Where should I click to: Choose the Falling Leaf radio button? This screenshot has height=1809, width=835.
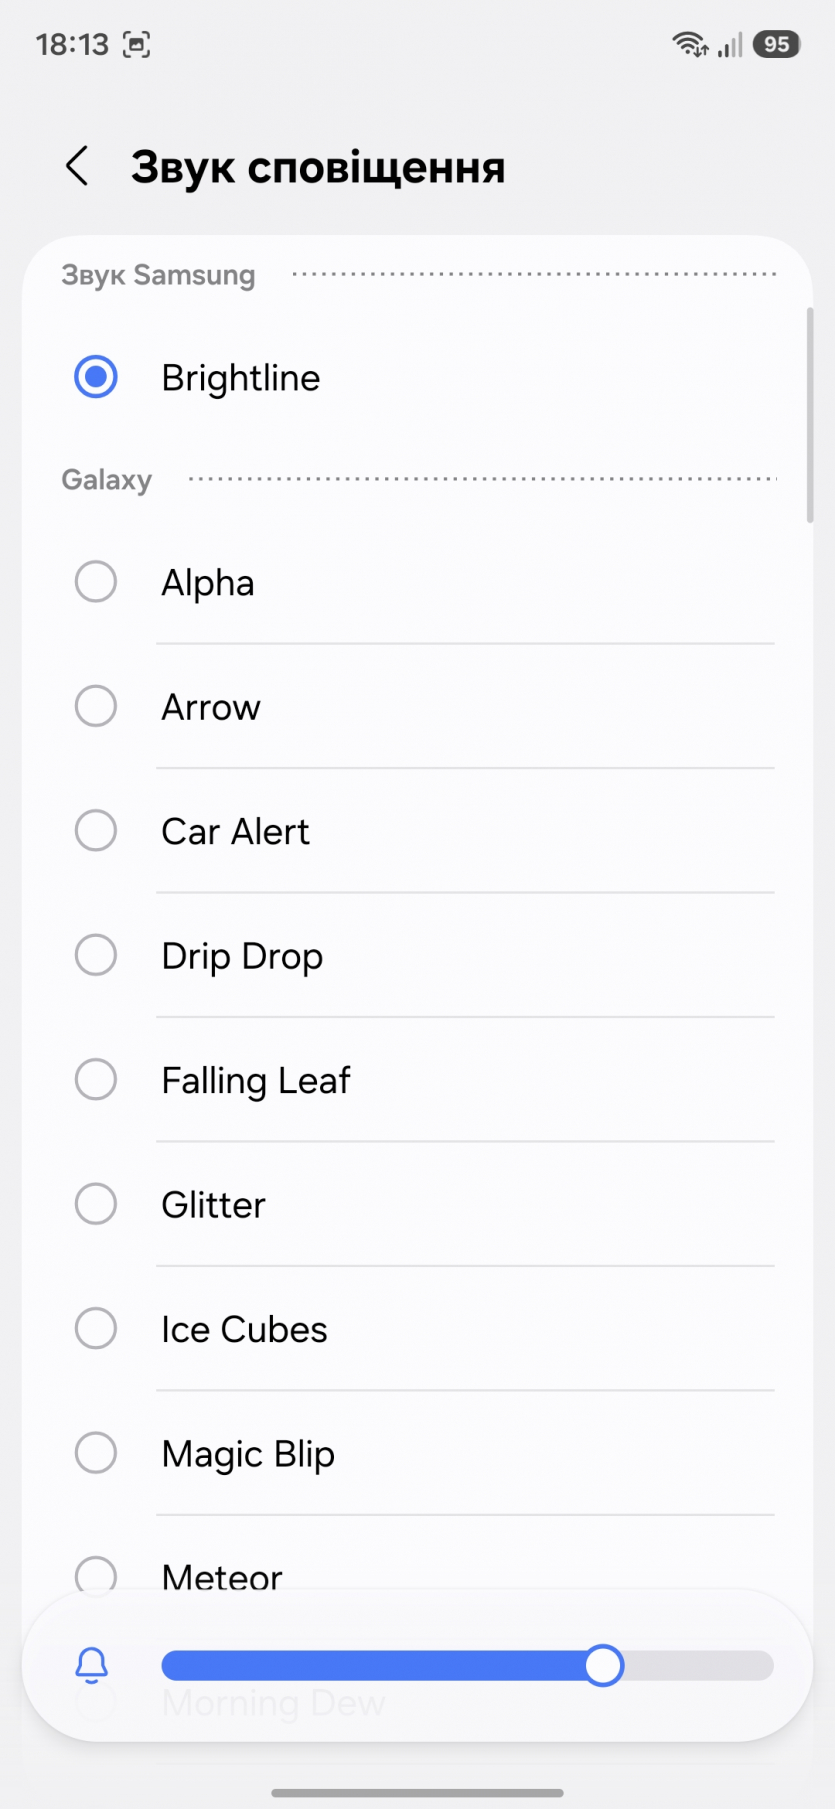[x=96, y=1080]
